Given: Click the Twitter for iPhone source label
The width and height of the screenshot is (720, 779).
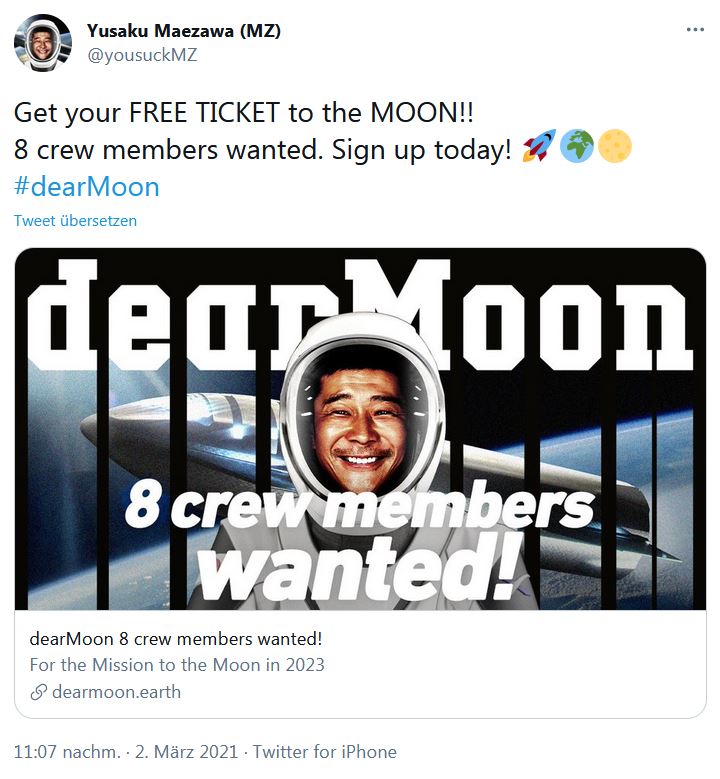Looking at the screenshot, I should [x=325, y=752].
